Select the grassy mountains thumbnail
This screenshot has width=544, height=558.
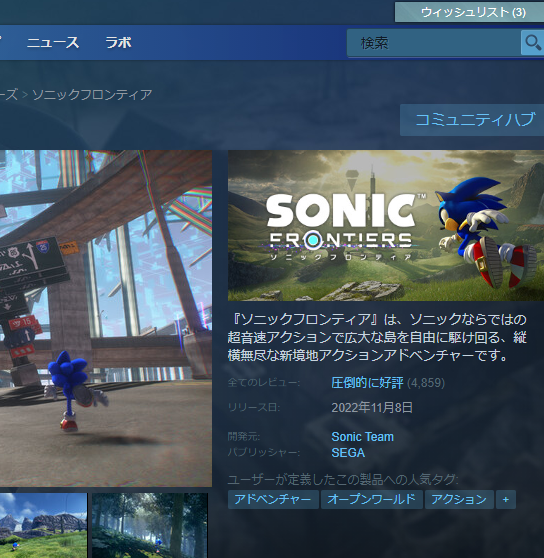(43, 525)
